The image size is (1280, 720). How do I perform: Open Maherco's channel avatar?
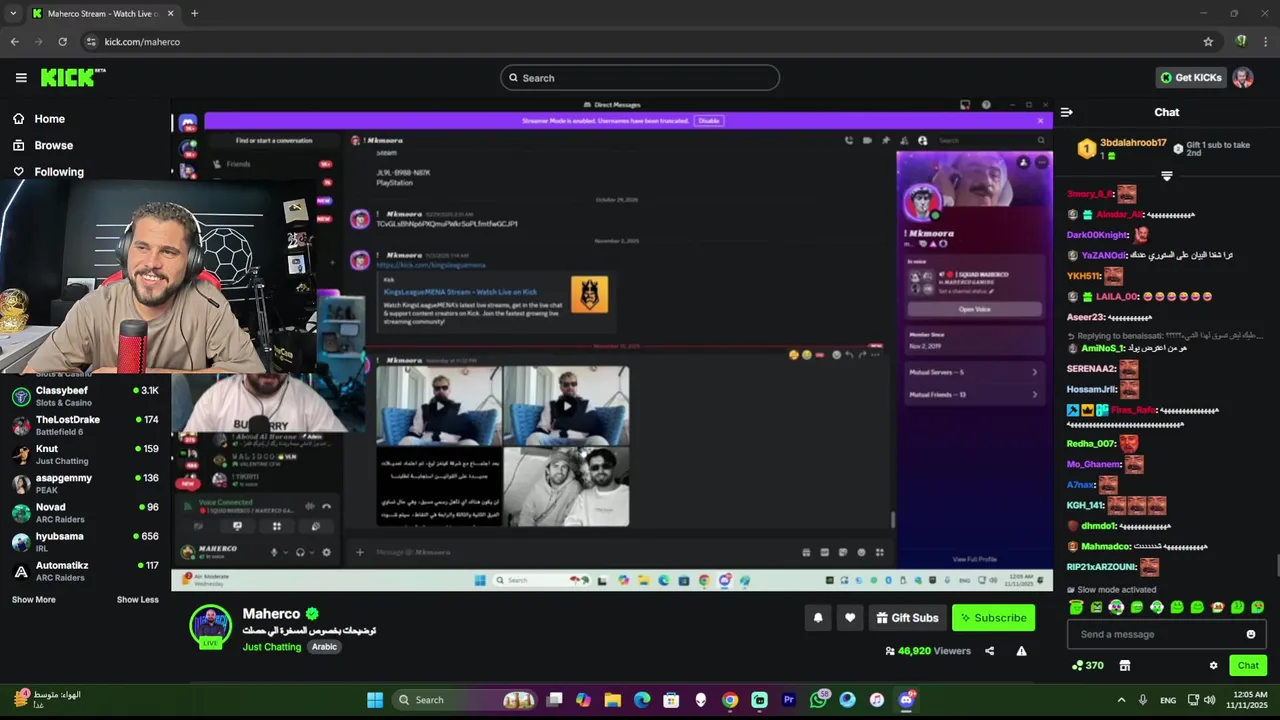tap(210, 625)
